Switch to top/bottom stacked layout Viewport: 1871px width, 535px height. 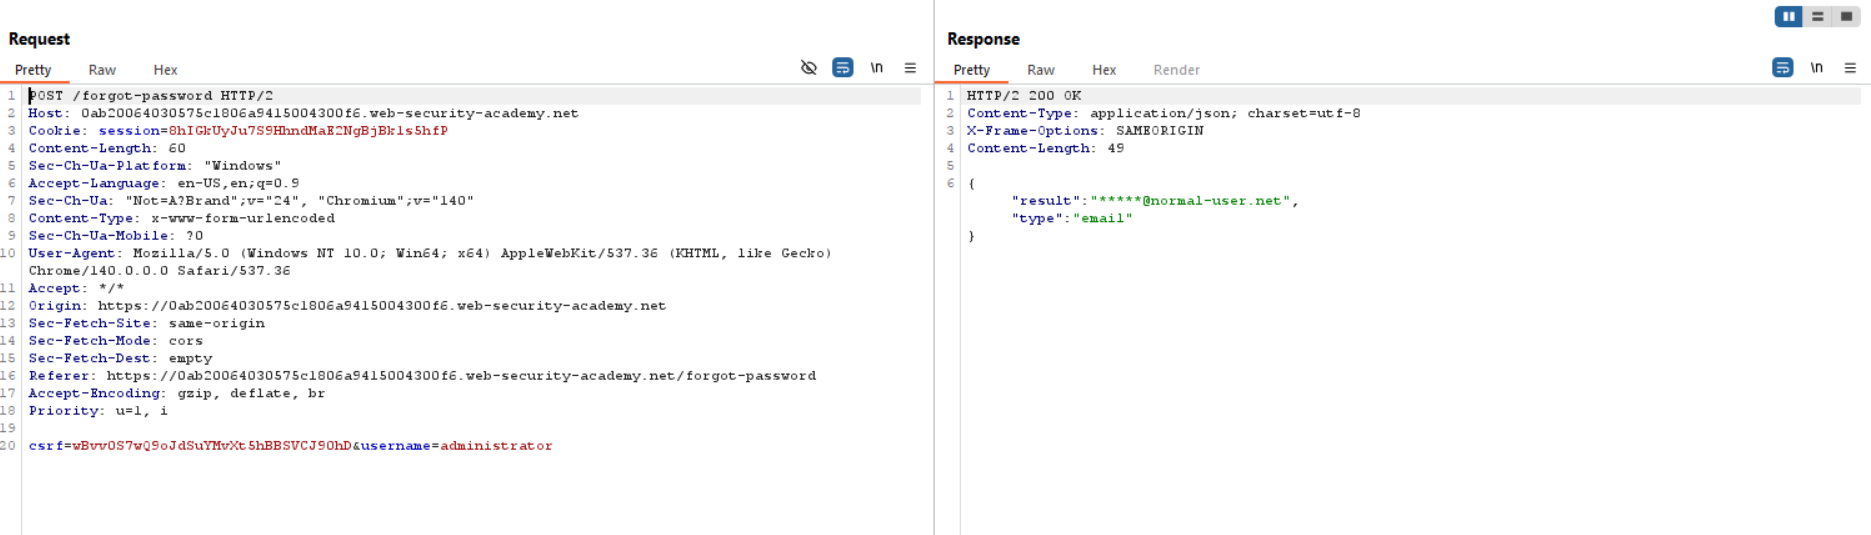(x=1817, y=16)
